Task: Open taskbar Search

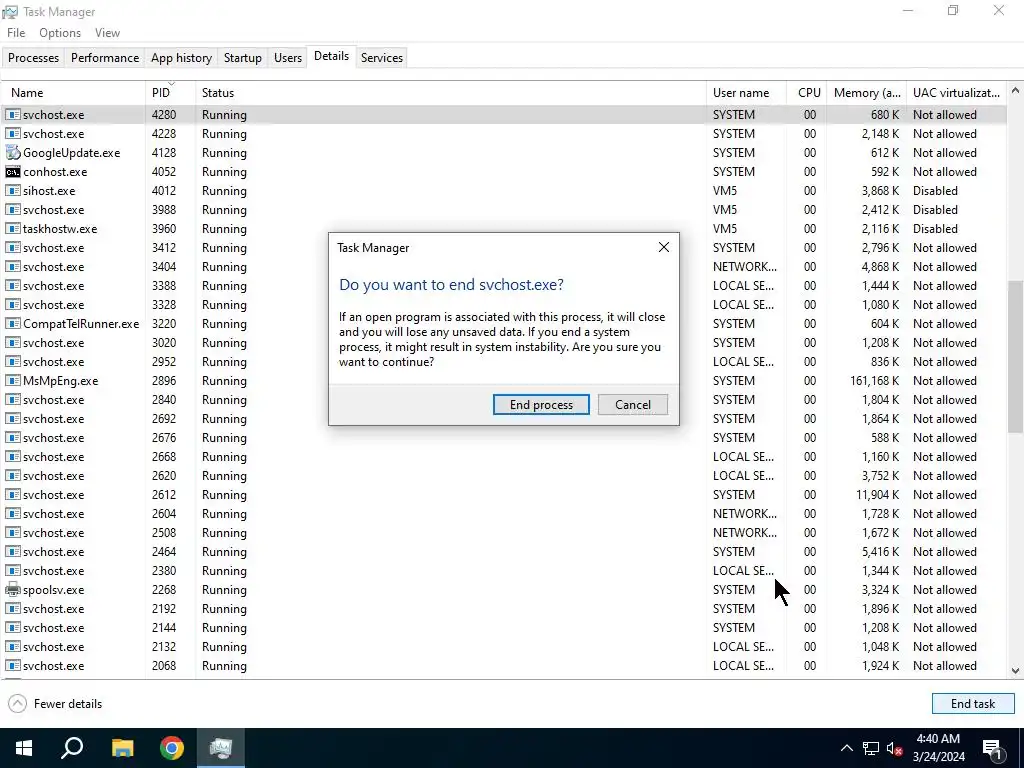Action: pos(72,748)
